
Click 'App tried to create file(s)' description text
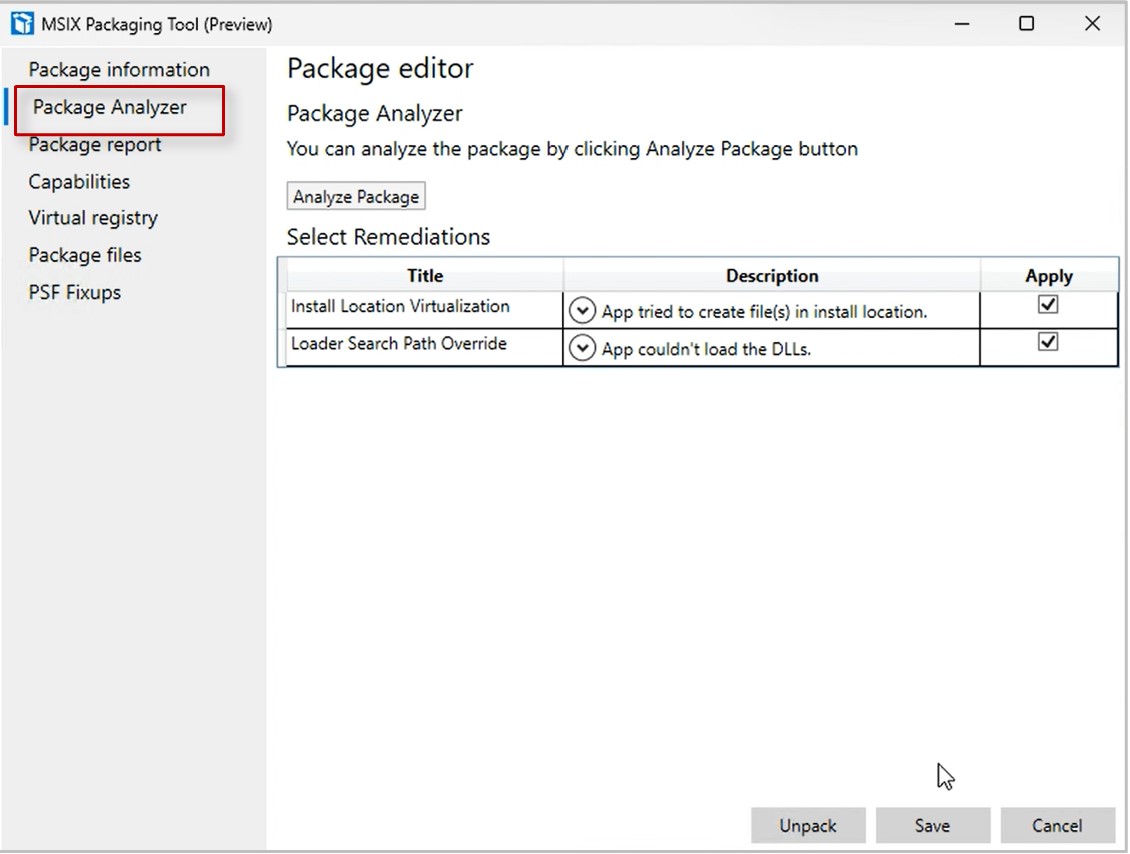[765, 312]
